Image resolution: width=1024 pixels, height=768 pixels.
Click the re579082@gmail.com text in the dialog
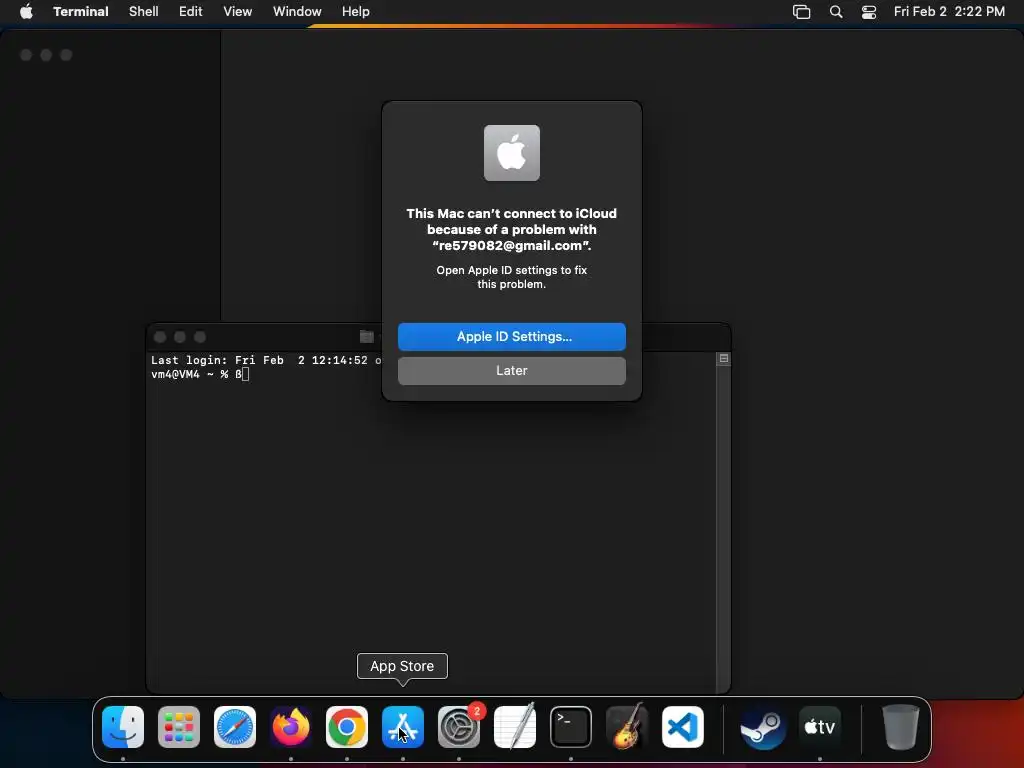(512, 246)
